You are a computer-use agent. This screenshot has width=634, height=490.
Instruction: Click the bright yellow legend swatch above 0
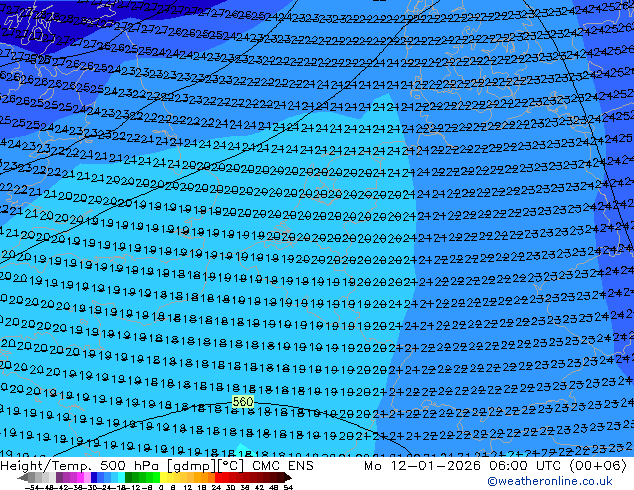163,478
